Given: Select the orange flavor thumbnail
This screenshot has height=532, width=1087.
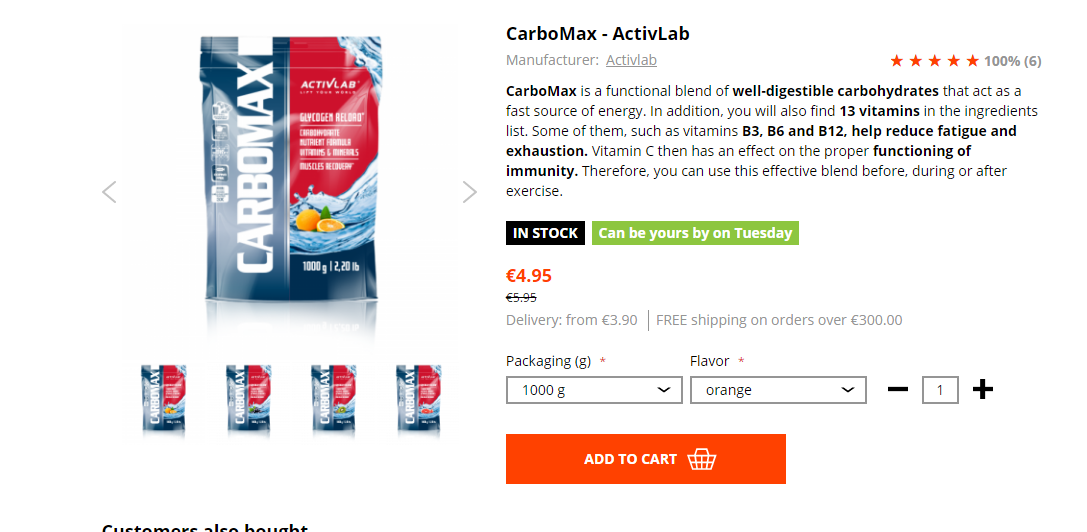Looking at the screenshot, I should point(164,400).
